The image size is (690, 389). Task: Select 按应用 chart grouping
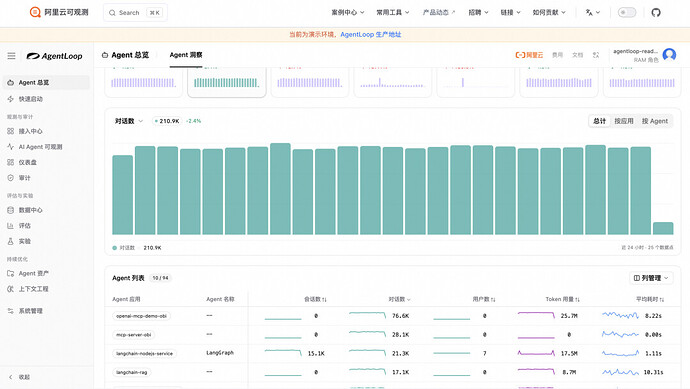click(x=624, y=121)
